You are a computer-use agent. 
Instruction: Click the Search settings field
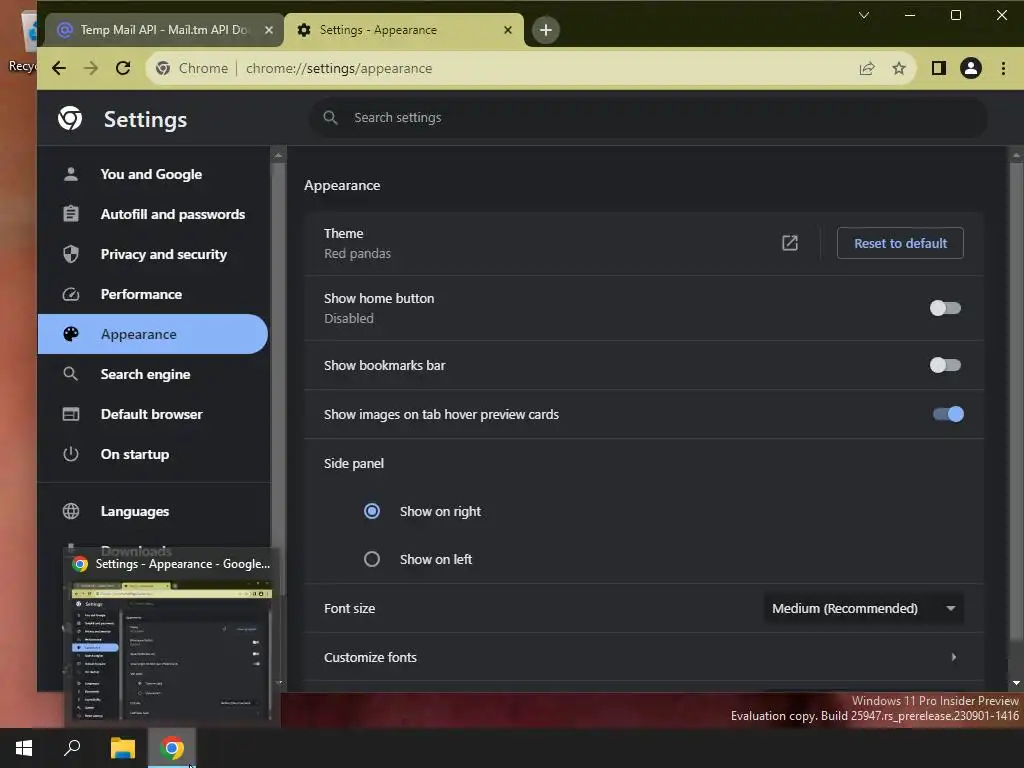[x=647, y=118]
